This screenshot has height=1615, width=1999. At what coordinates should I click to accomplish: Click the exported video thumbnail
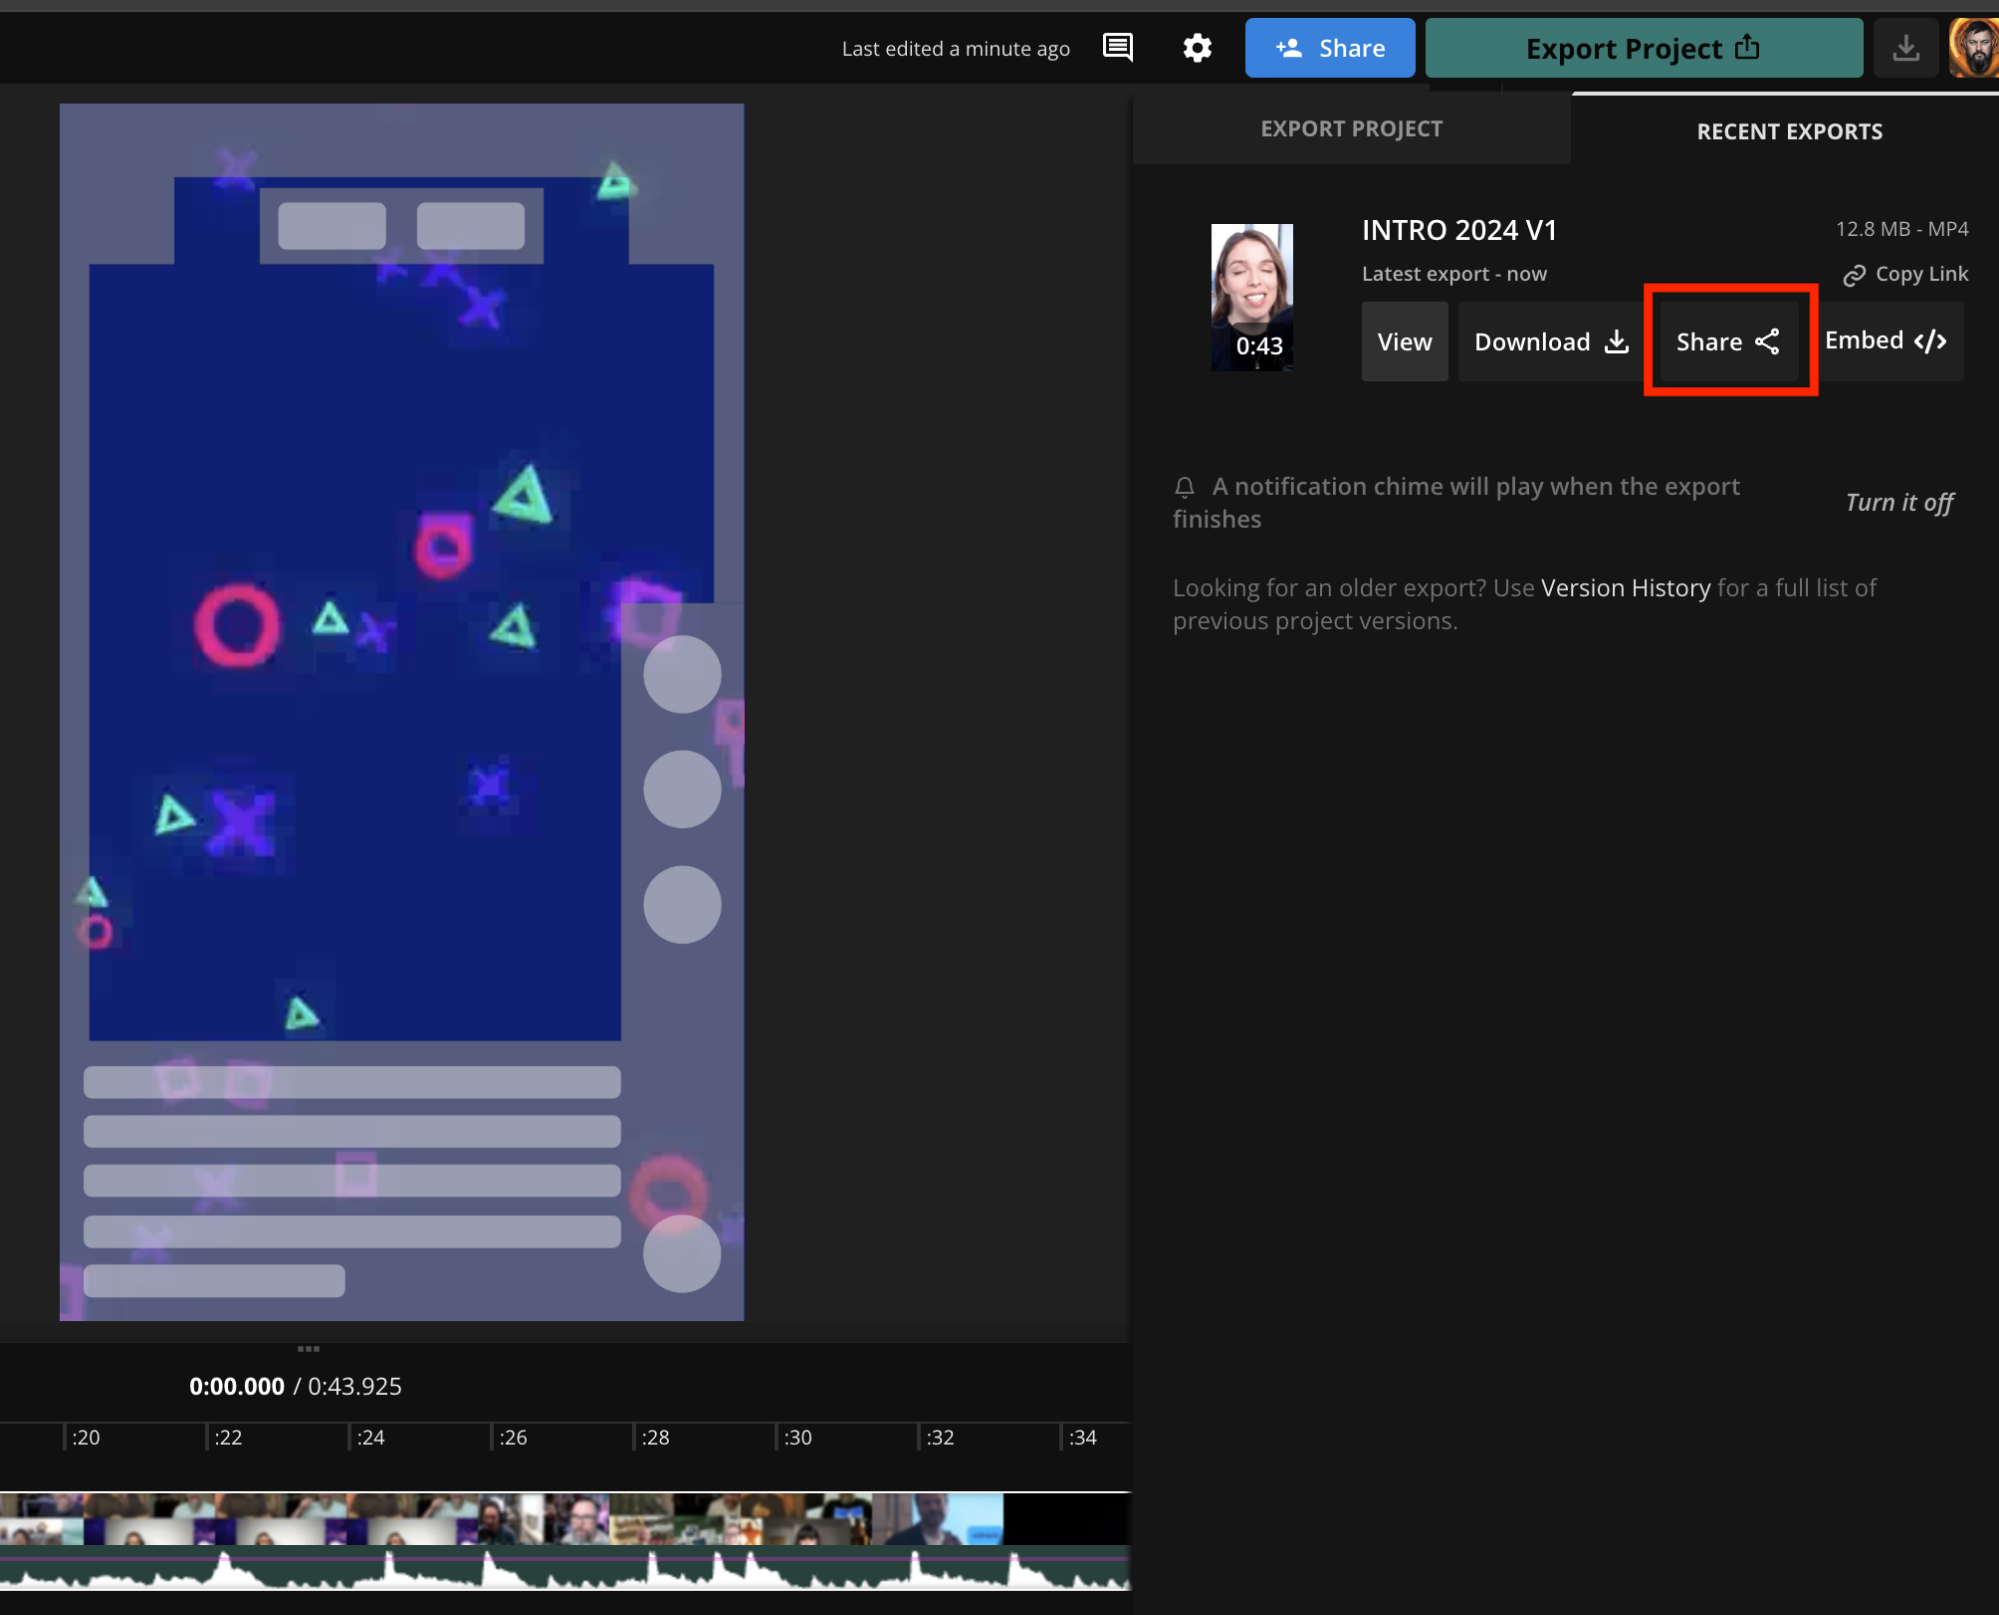pos(1251,297)
